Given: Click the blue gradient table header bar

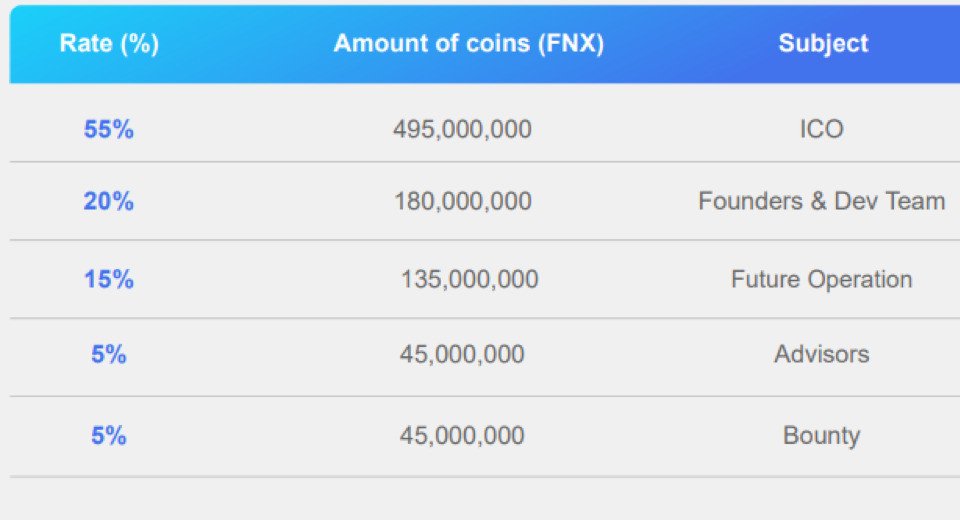Looking at the screenshot, I should click(485, 43).
